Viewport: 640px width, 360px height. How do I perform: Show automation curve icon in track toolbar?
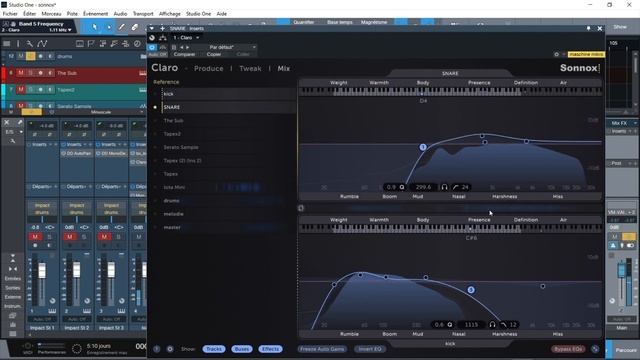42,44
